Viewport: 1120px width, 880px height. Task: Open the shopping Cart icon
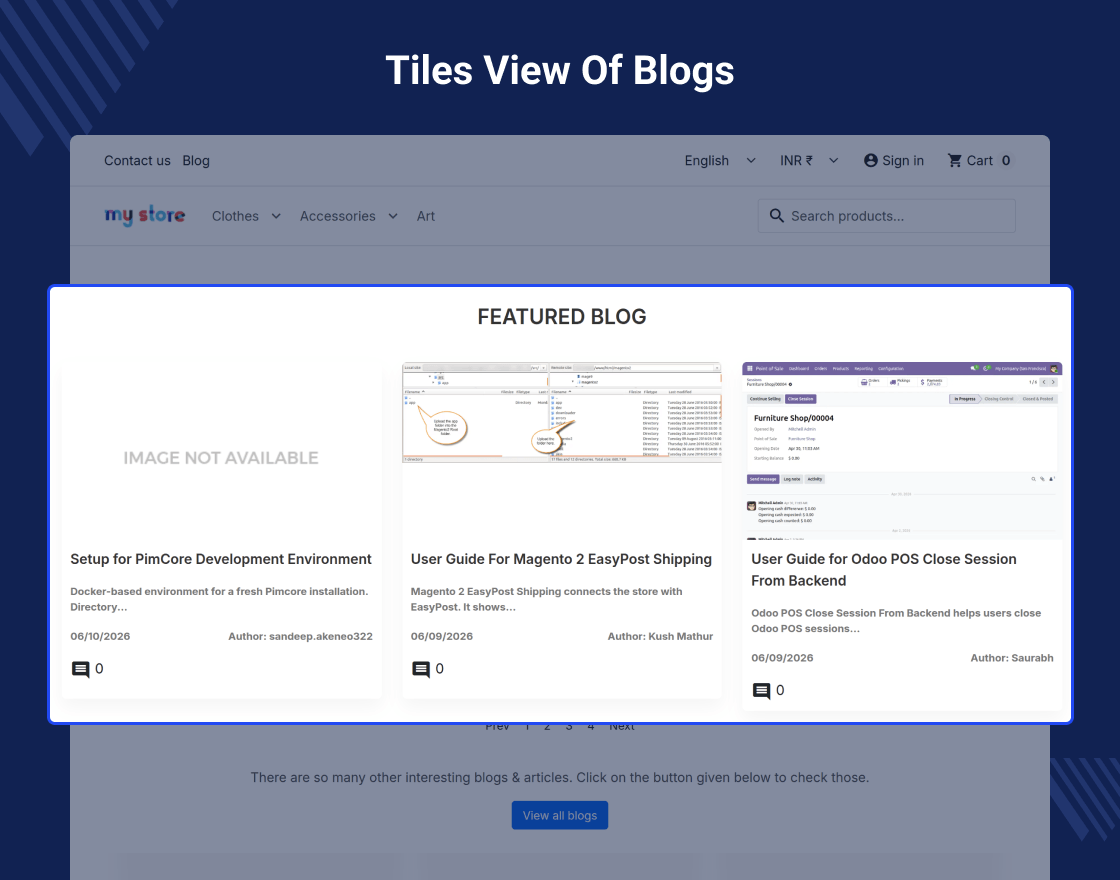954,161
